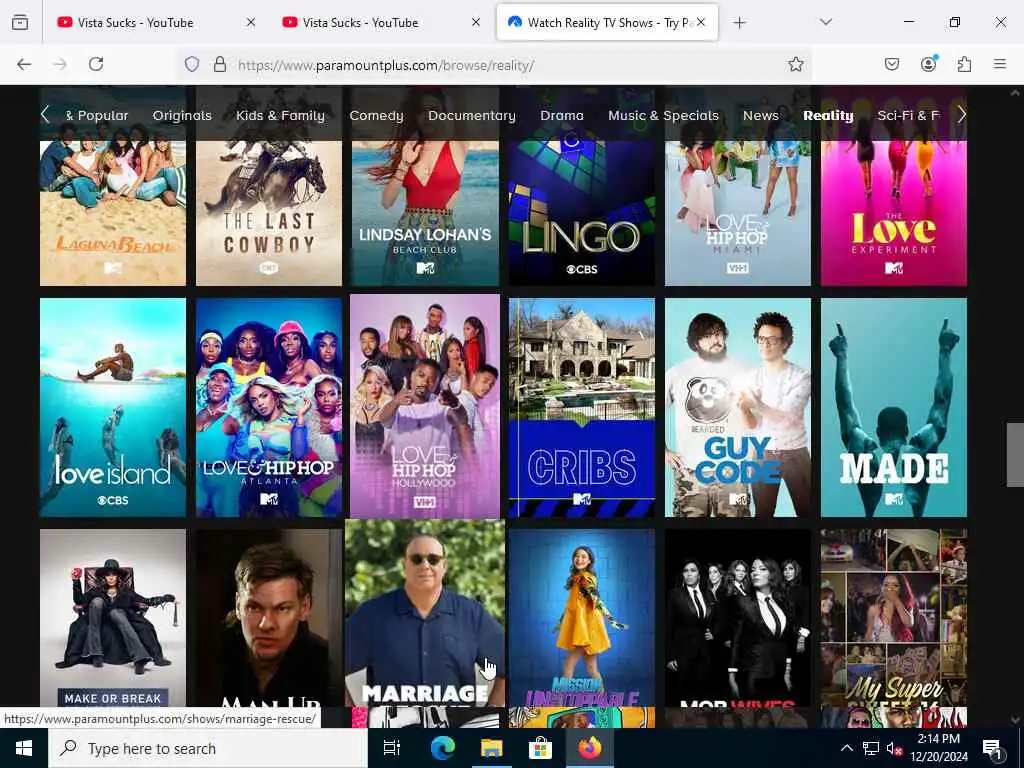Open the Firefox hamburger menu
The image size is (1024, 768).
(x=1000, y=64)
